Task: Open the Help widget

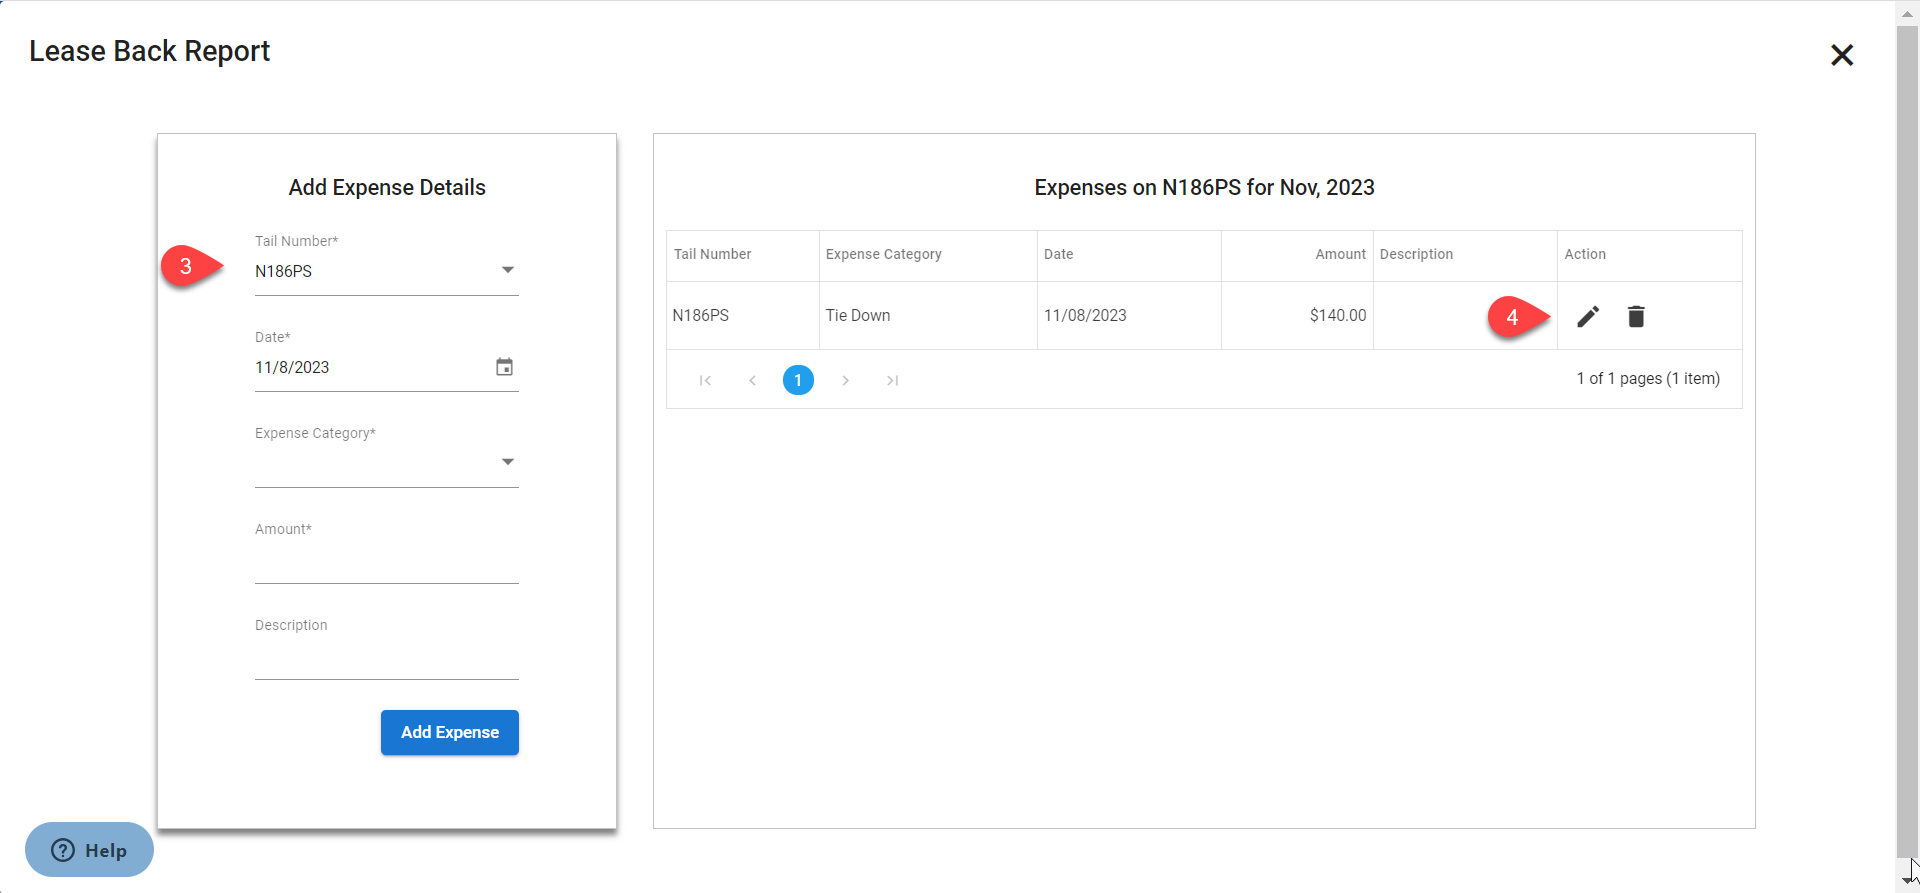Action: (x=90, y=850)
